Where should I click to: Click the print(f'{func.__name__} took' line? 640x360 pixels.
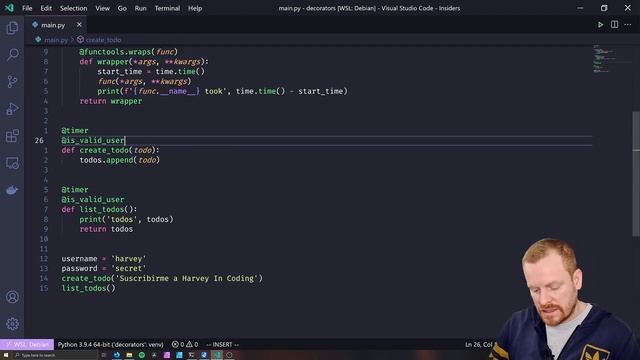tap(222, 91)
